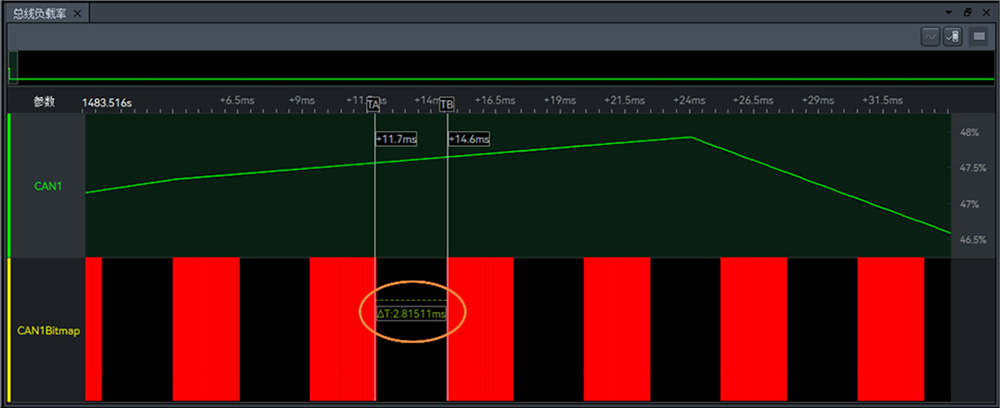Screen dimensions: 1000x408
Task: Click the TA cursor marker
Action: pyautogui.click(x=373, y=104)
